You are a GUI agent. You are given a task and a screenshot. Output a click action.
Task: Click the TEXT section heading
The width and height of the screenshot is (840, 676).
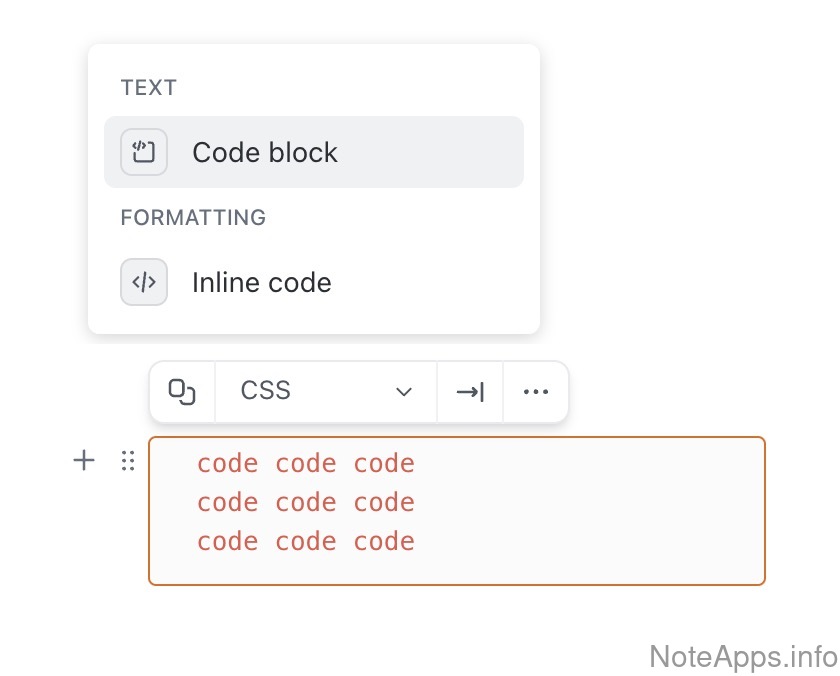148,88
